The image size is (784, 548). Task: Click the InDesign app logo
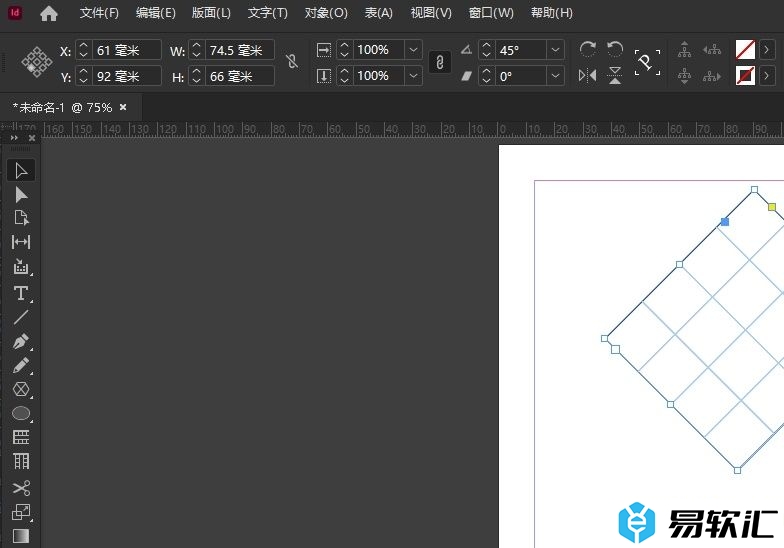tap(15, 12)
